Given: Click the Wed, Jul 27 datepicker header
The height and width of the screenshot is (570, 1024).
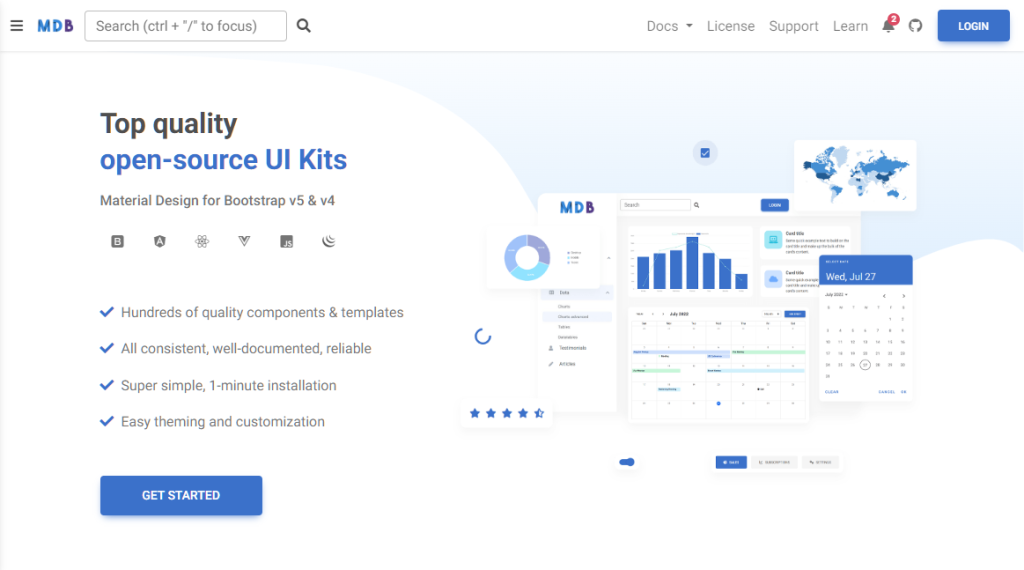Looking at the screenshot, I should coord(865,270).
